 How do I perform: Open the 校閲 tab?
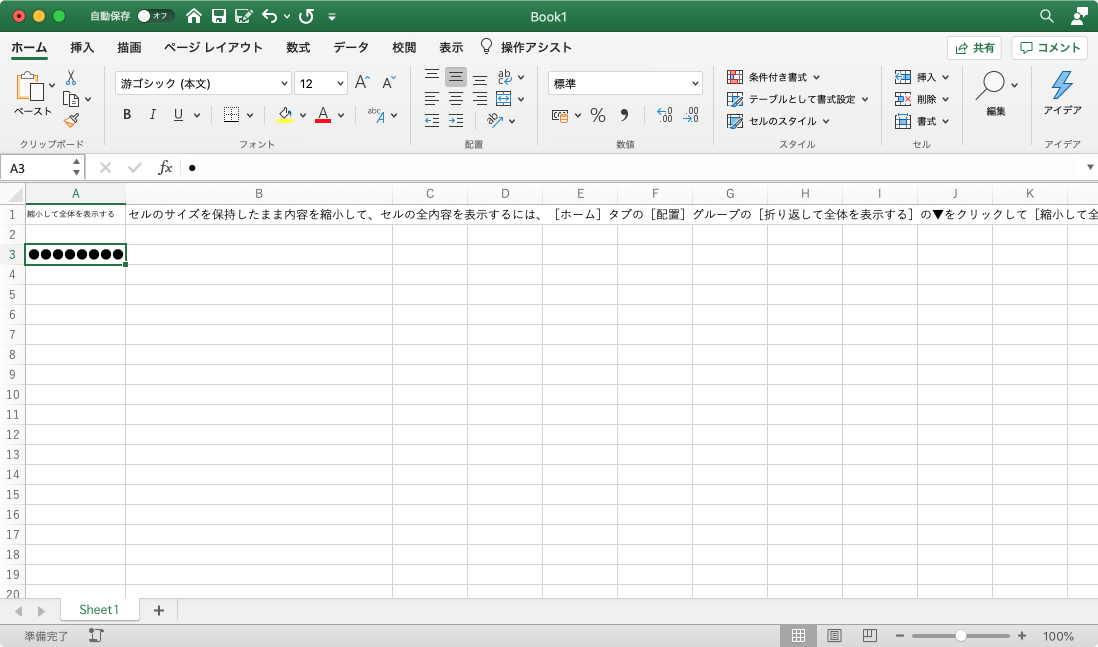[x=404, y=47]
